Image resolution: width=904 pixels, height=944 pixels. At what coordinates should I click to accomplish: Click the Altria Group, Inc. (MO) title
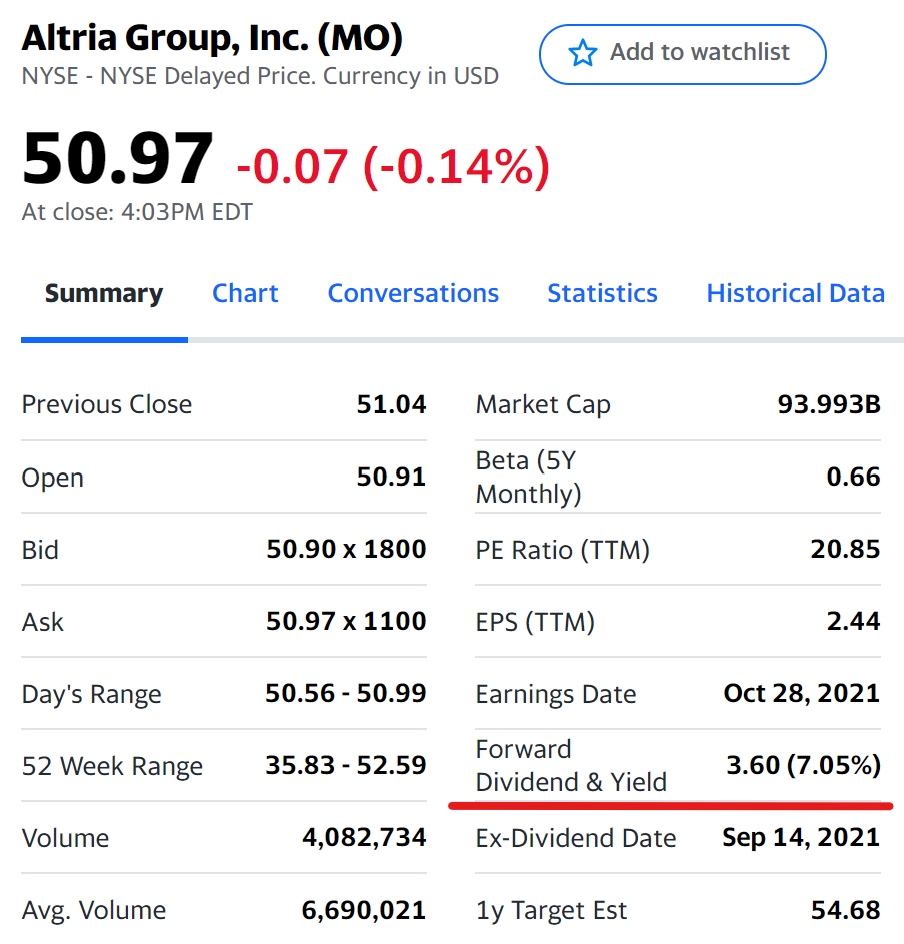(212, 38)
